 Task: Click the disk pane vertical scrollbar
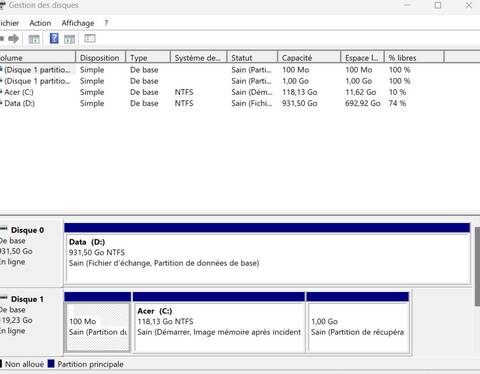(477, 266)
